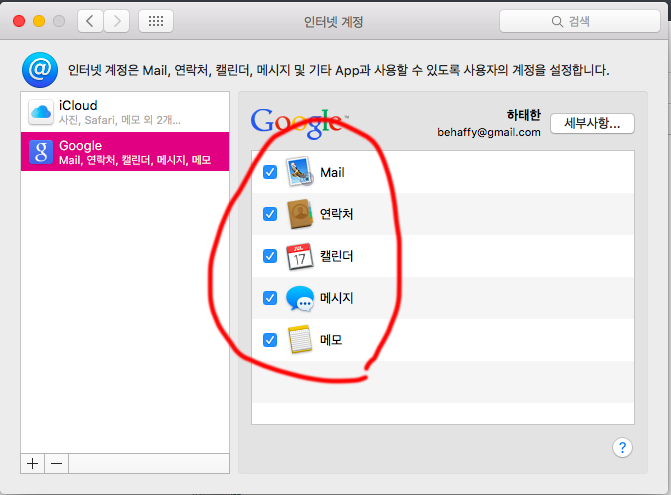The height and width of the screenshot is (495, 671).
Task: Click the Google account g icon
Action: point(41,152)
